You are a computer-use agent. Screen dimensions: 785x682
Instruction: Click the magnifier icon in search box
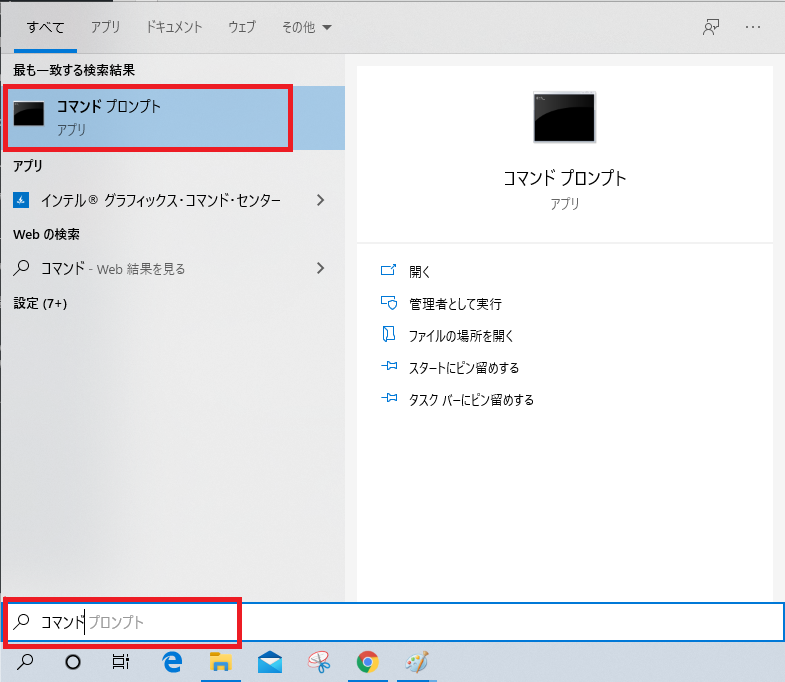(21, 621)
